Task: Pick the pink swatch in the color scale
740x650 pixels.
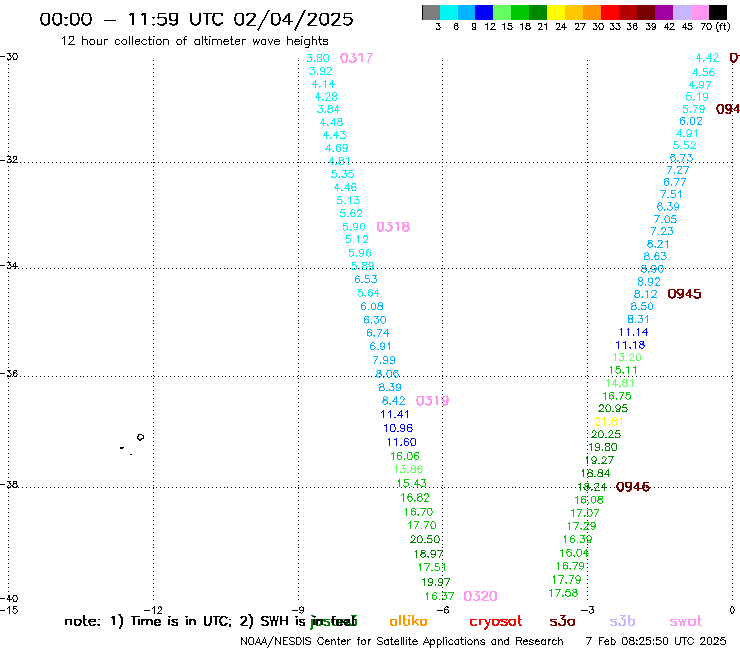Action: (x=700, y=12)
